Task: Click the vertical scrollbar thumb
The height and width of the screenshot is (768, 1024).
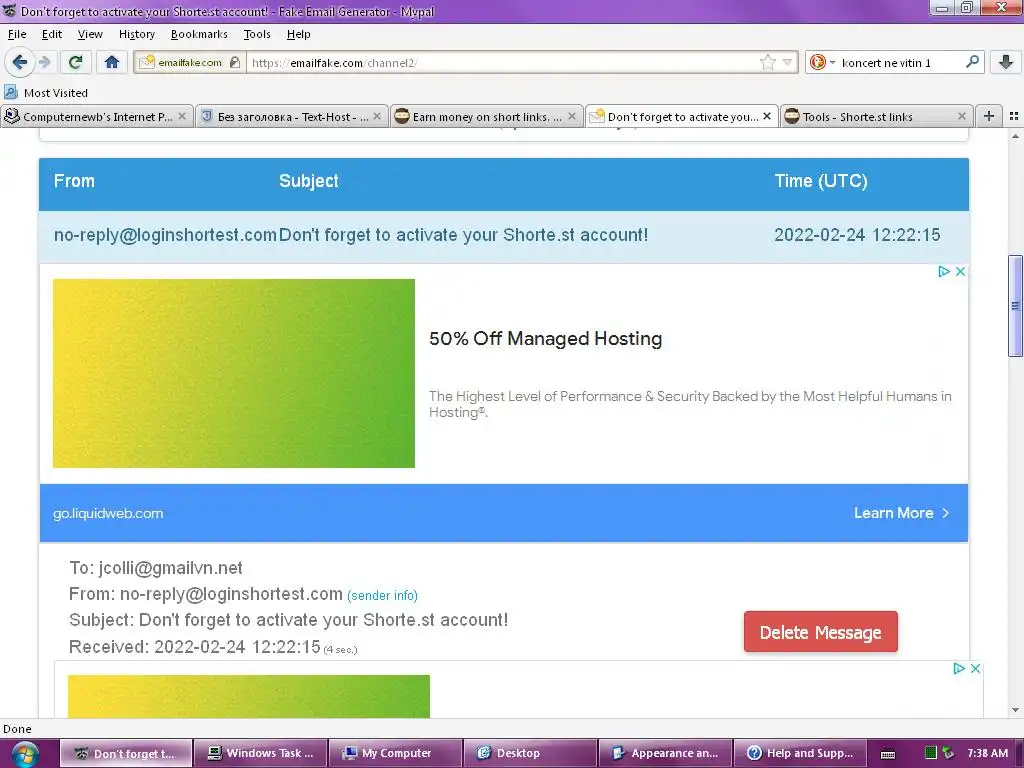Action: [x=1015, y=306]
